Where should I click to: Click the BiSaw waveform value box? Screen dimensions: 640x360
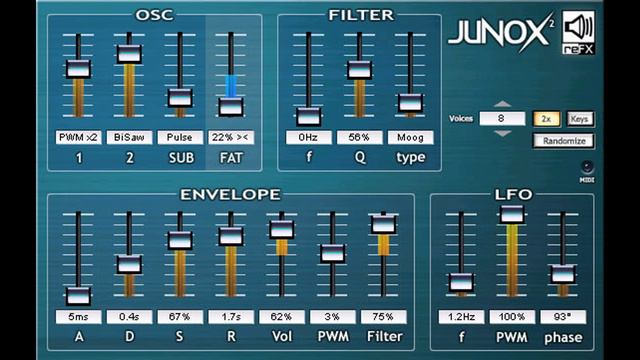129,138
